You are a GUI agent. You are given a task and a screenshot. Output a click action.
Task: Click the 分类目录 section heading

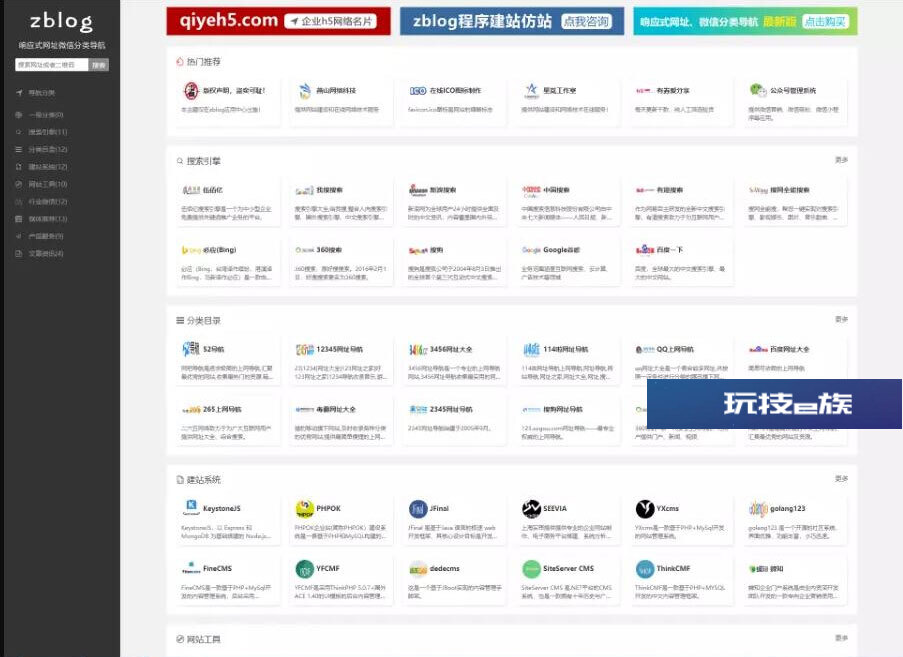point(203,321)
